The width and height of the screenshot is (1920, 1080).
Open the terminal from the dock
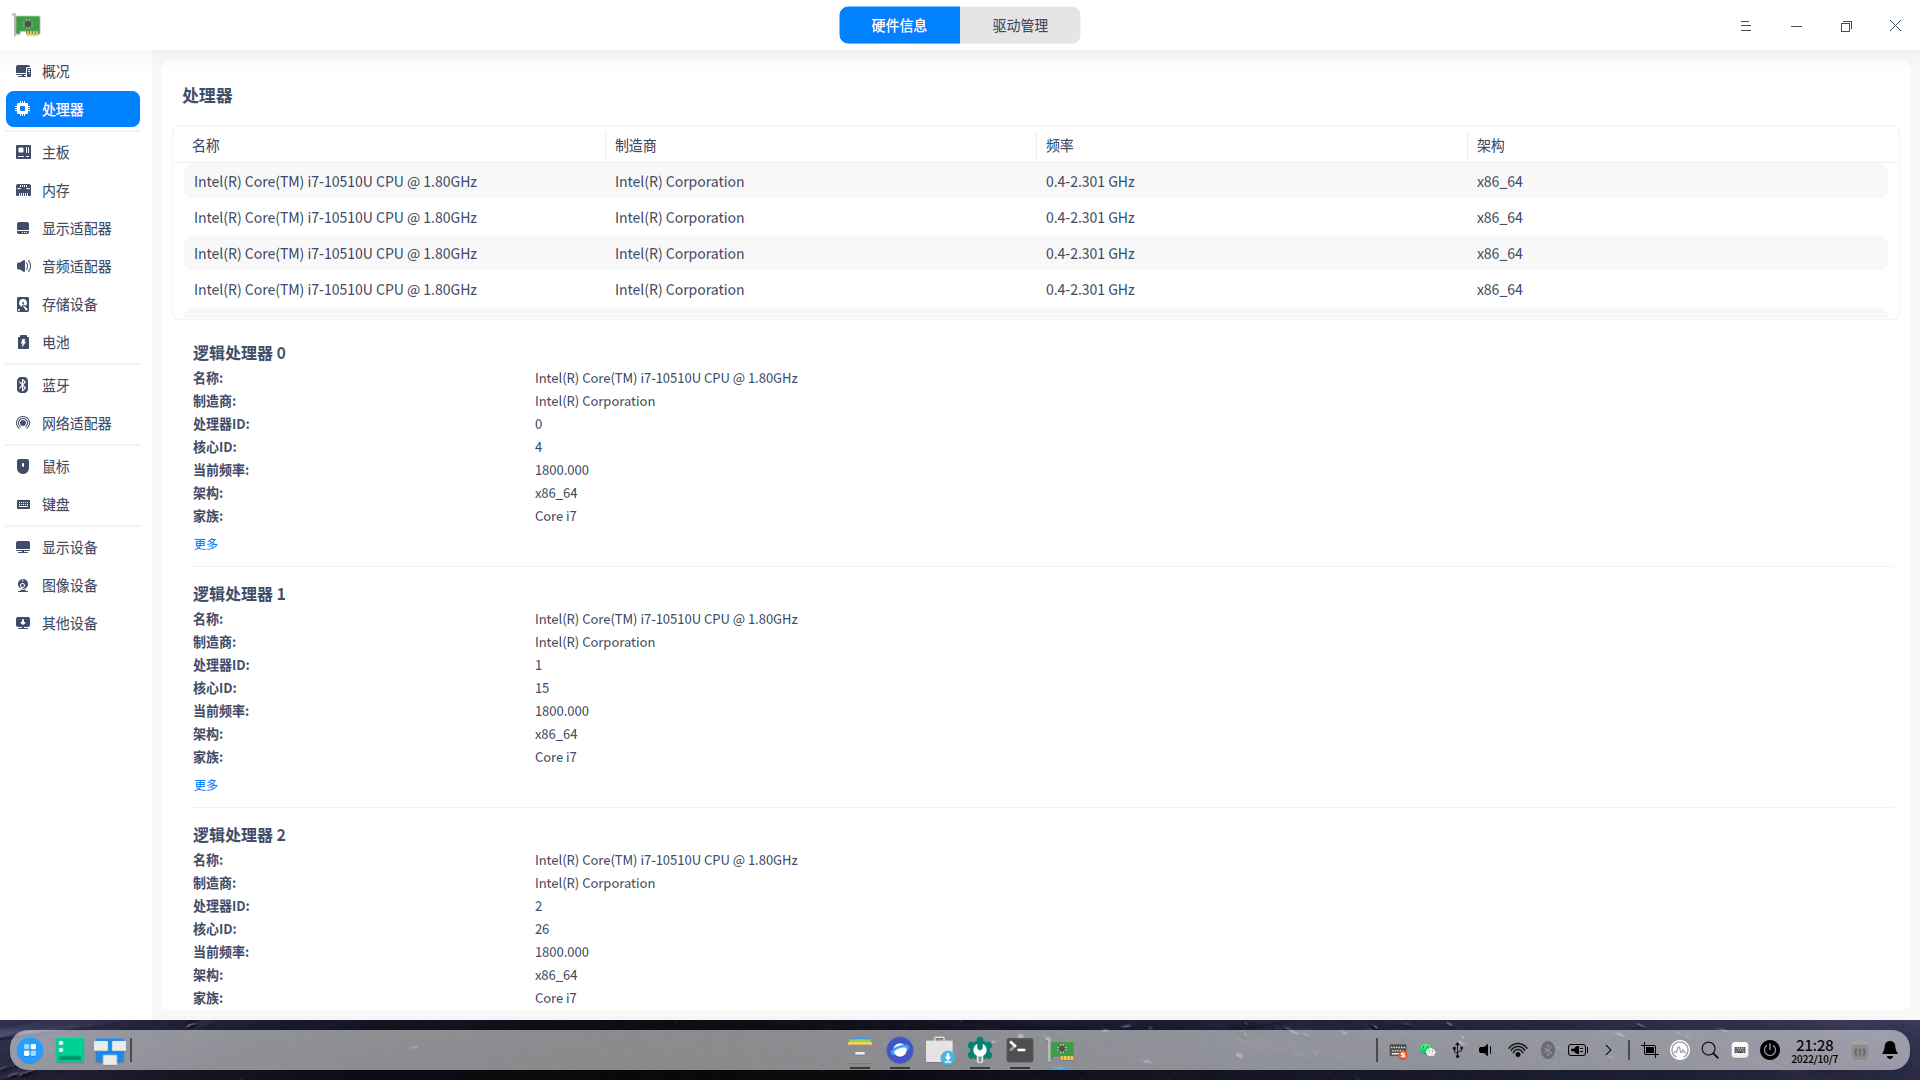pyautogui.click(x=1020, y=1050)
